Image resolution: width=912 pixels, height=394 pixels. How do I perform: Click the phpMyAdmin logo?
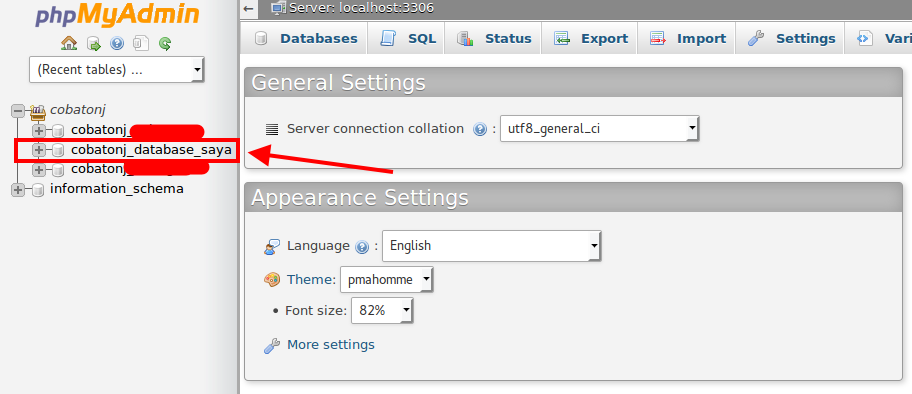(x=116, y=16)
